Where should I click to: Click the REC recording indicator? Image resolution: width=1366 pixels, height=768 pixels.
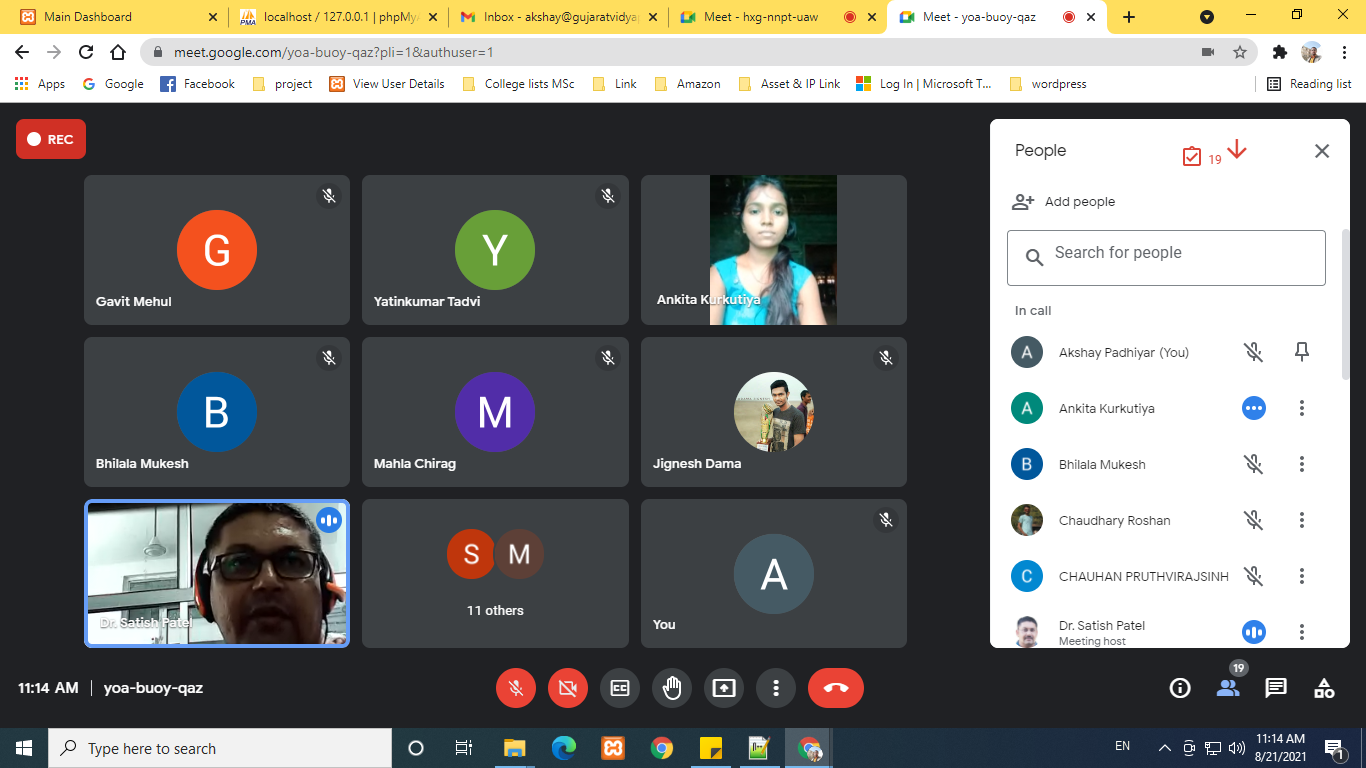51,139
